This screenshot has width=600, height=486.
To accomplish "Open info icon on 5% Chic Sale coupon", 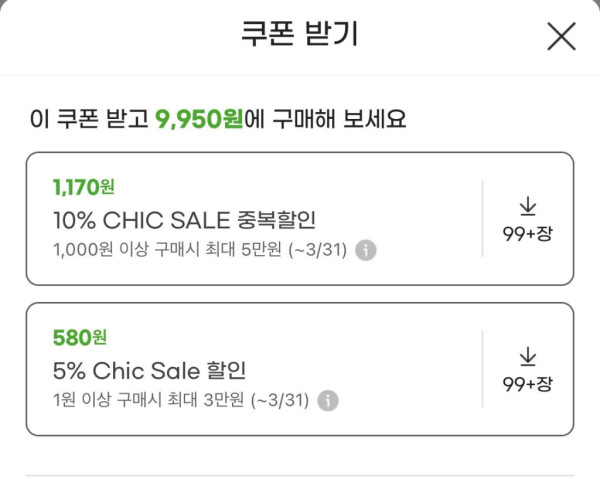I will click(x=328, y=400).
